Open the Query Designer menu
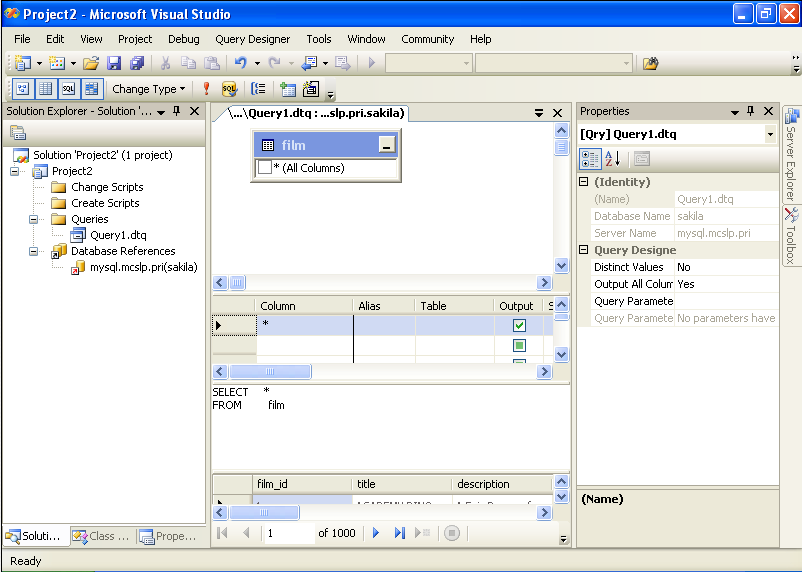 pyautogui.click(x=252, y=39)
